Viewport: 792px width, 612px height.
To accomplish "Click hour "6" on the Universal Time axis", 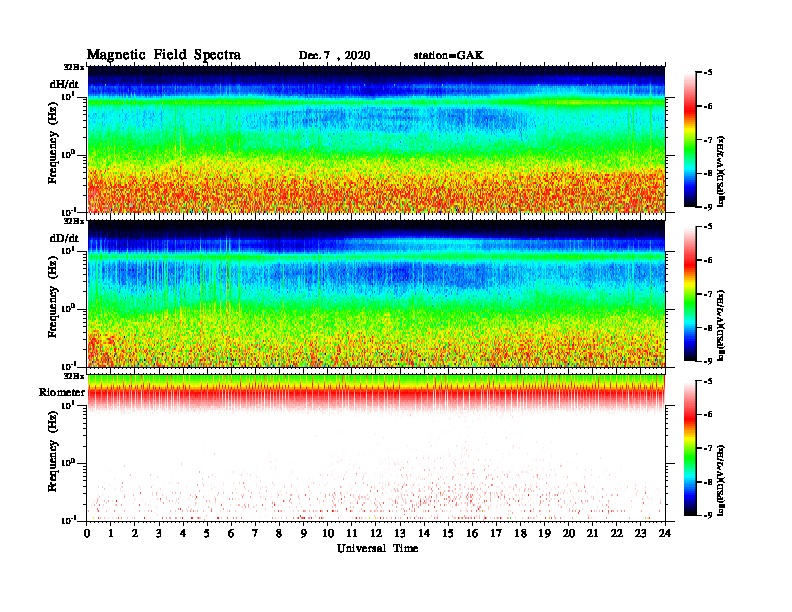I will pyautogui.click(x=231, y=533).
